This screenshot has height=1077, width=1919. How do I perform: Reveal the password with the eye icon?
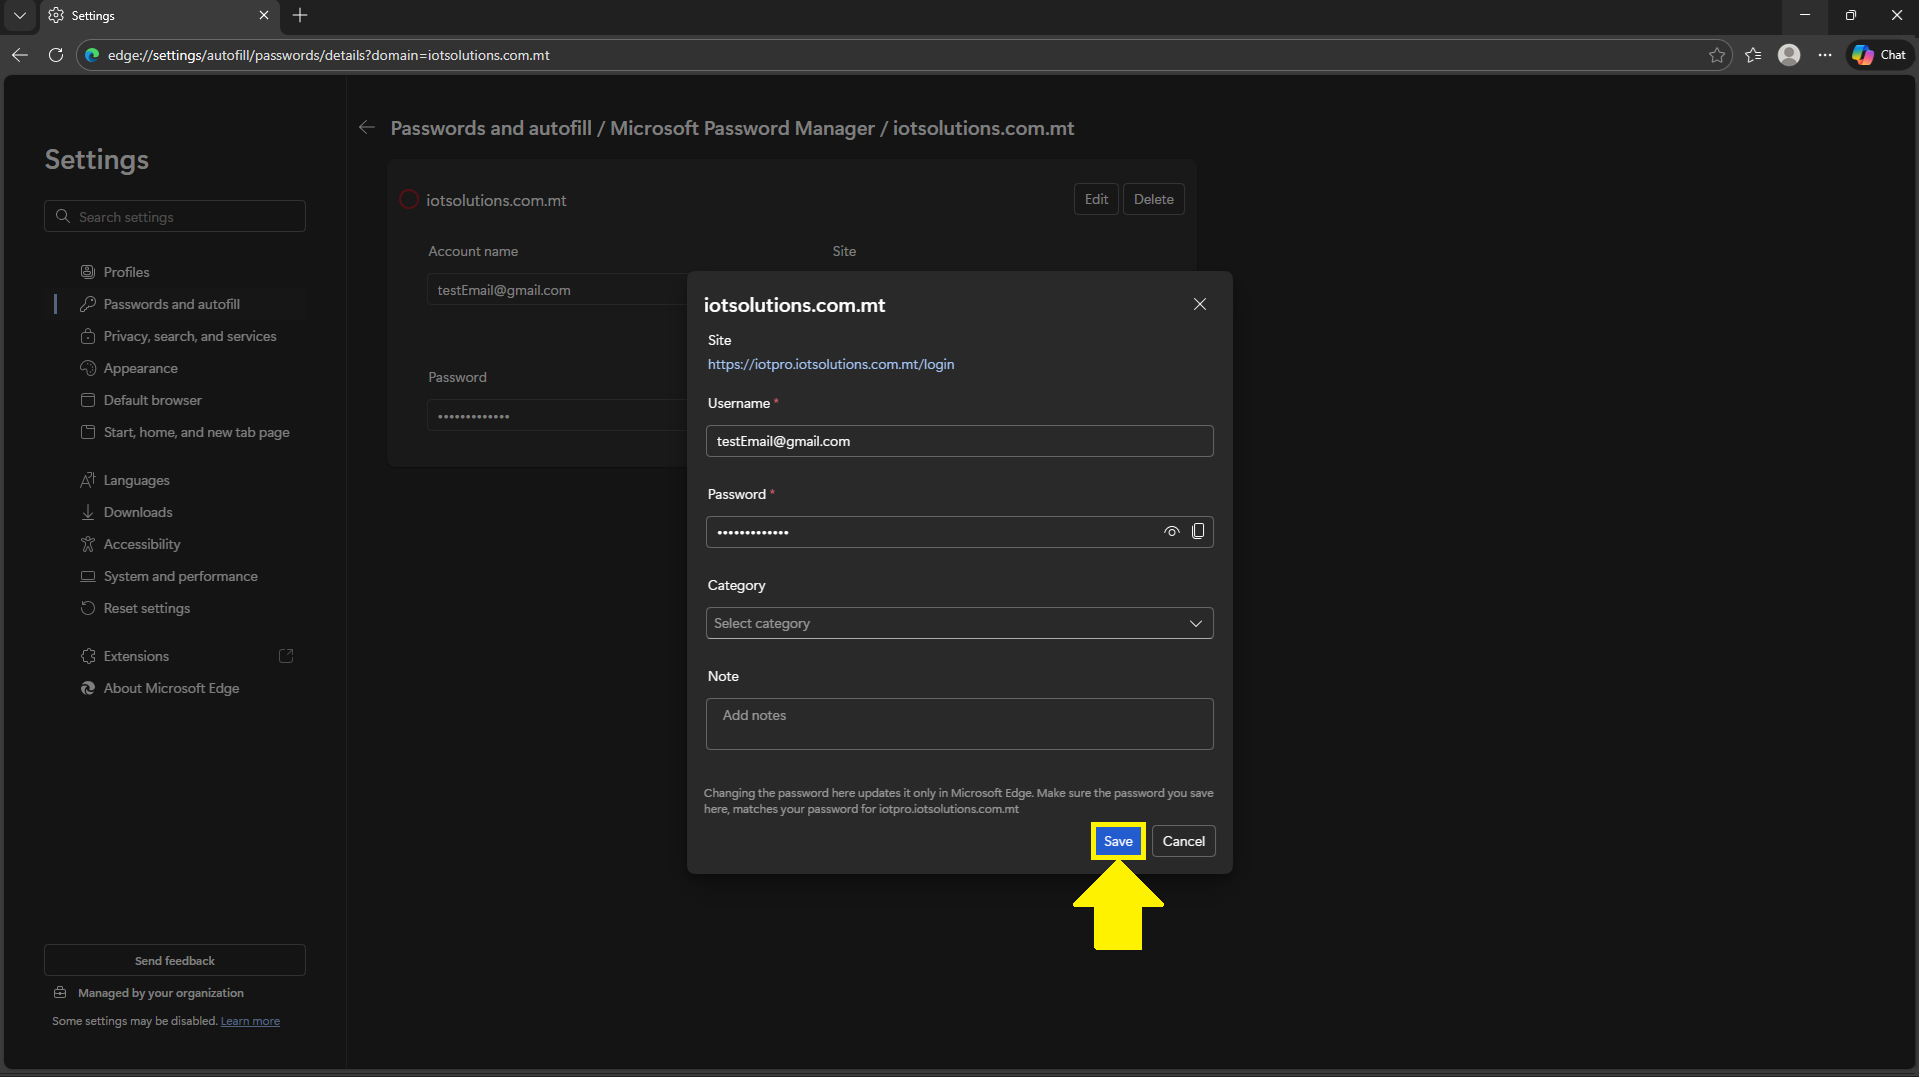point(1172,532)
